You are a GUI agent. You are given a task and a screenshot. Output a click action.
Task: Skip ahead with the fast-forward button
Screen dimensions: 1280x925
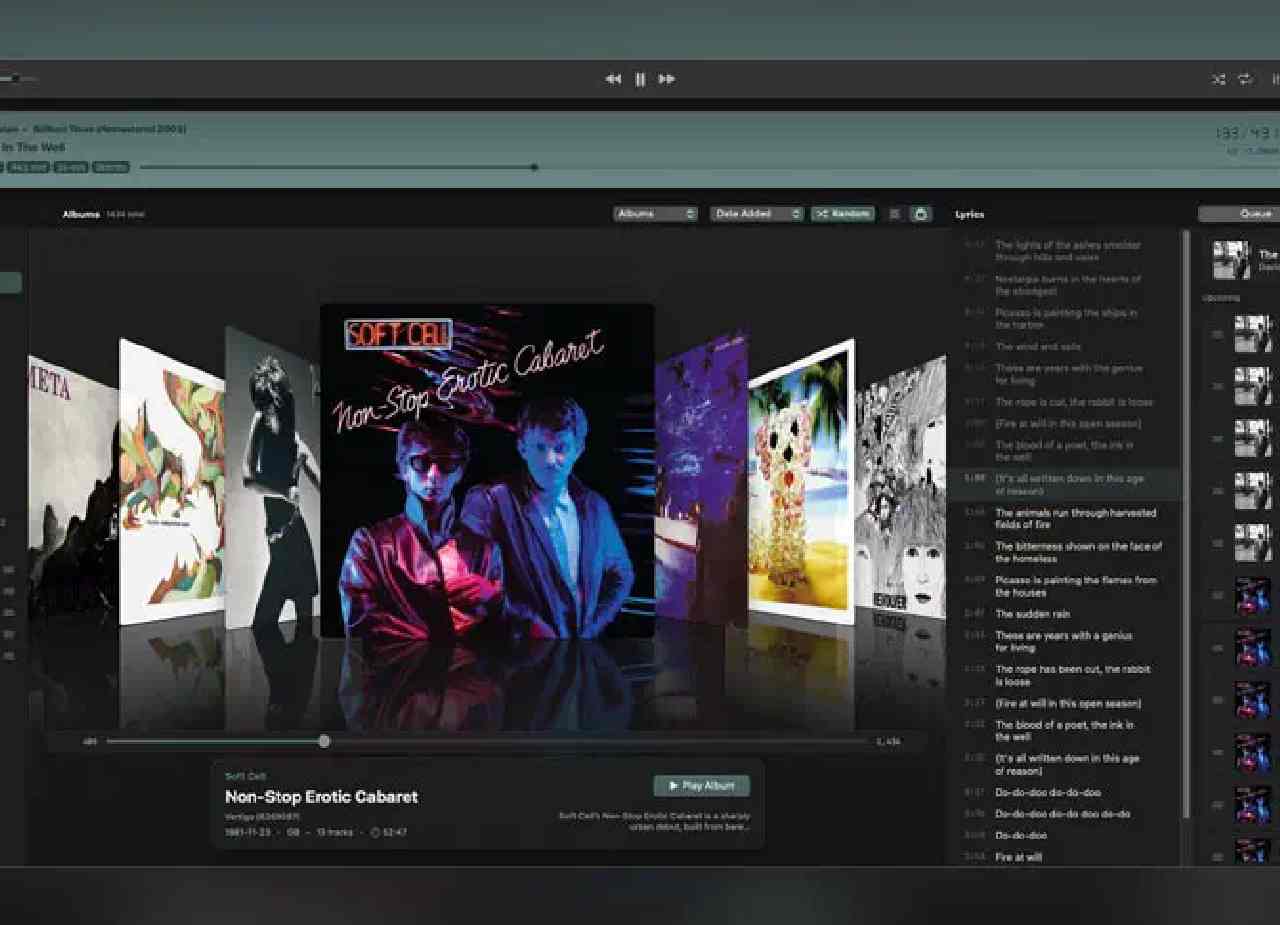point(667,79)
